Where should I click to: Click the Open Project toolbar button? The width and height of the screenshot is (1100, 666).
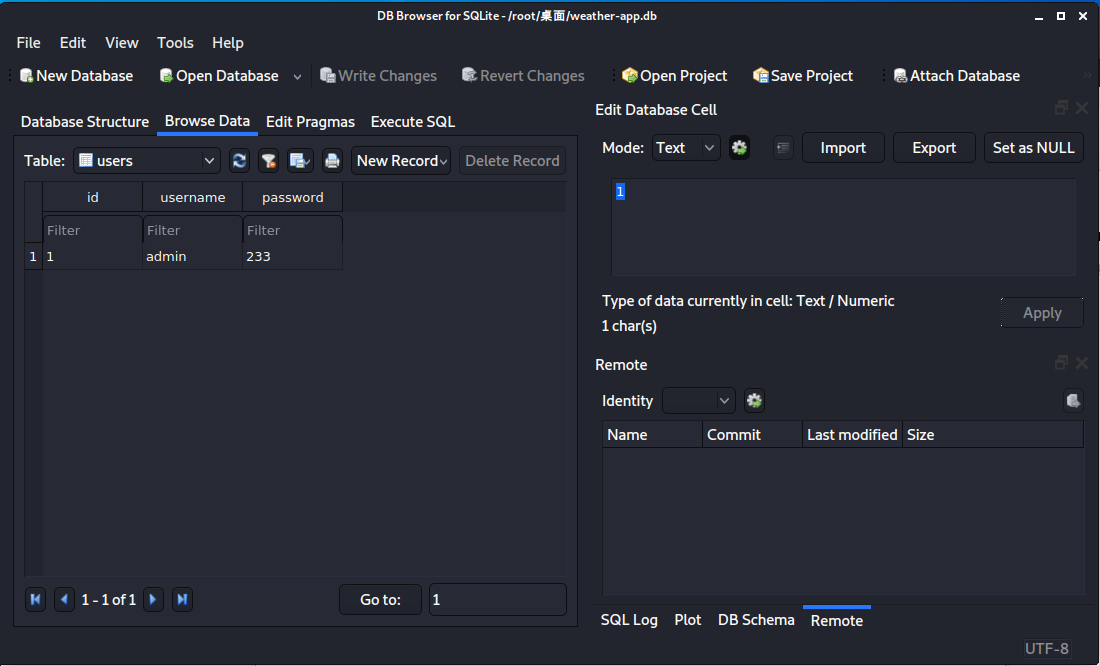click(x=674, y=76)
